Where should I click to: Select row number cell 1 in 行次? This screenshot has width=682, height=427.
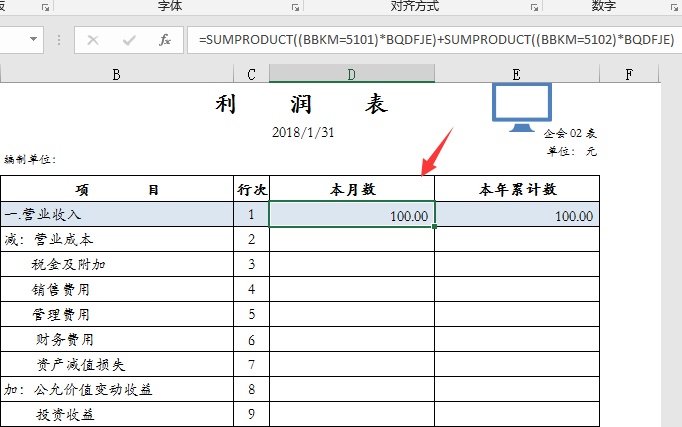click(x=251, y=214)
